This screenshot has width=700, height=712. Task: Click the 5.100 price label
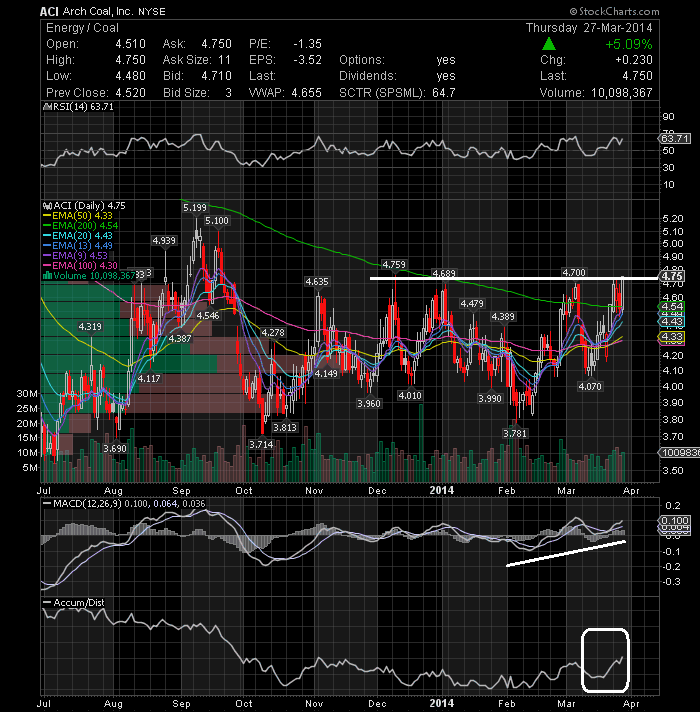(x=217, y=221)
